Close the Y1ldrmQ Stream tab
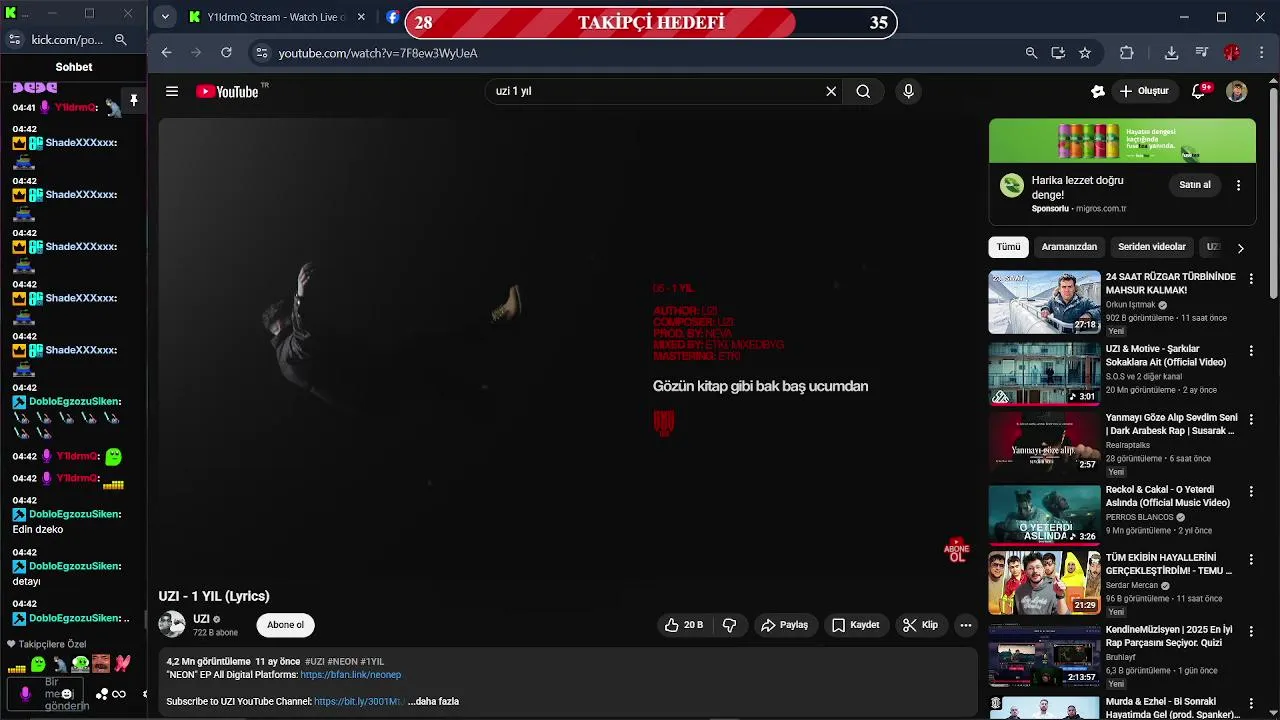The width and height of the screenshot is (1280, 720). [x=362, y=17]
